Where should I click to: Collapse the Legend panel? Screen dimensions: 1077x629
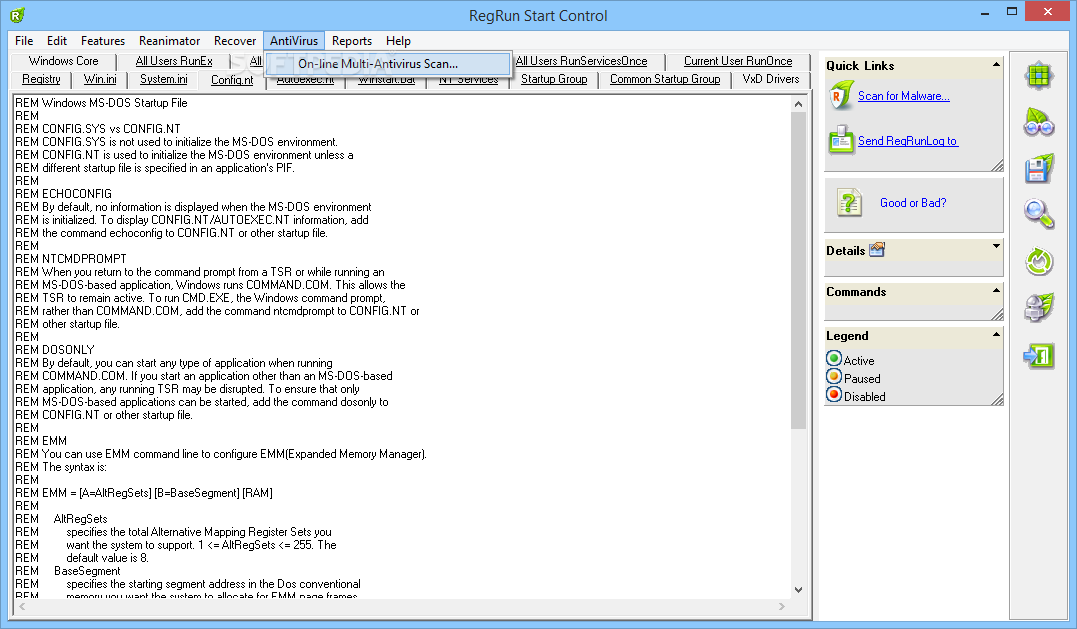[x=996, y=334]
